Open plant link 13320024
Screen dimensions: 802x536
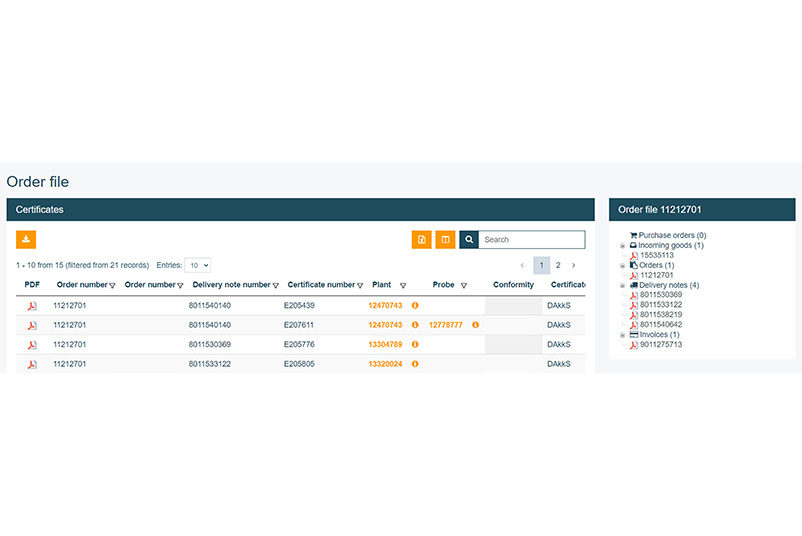click(x=385, y=364)
